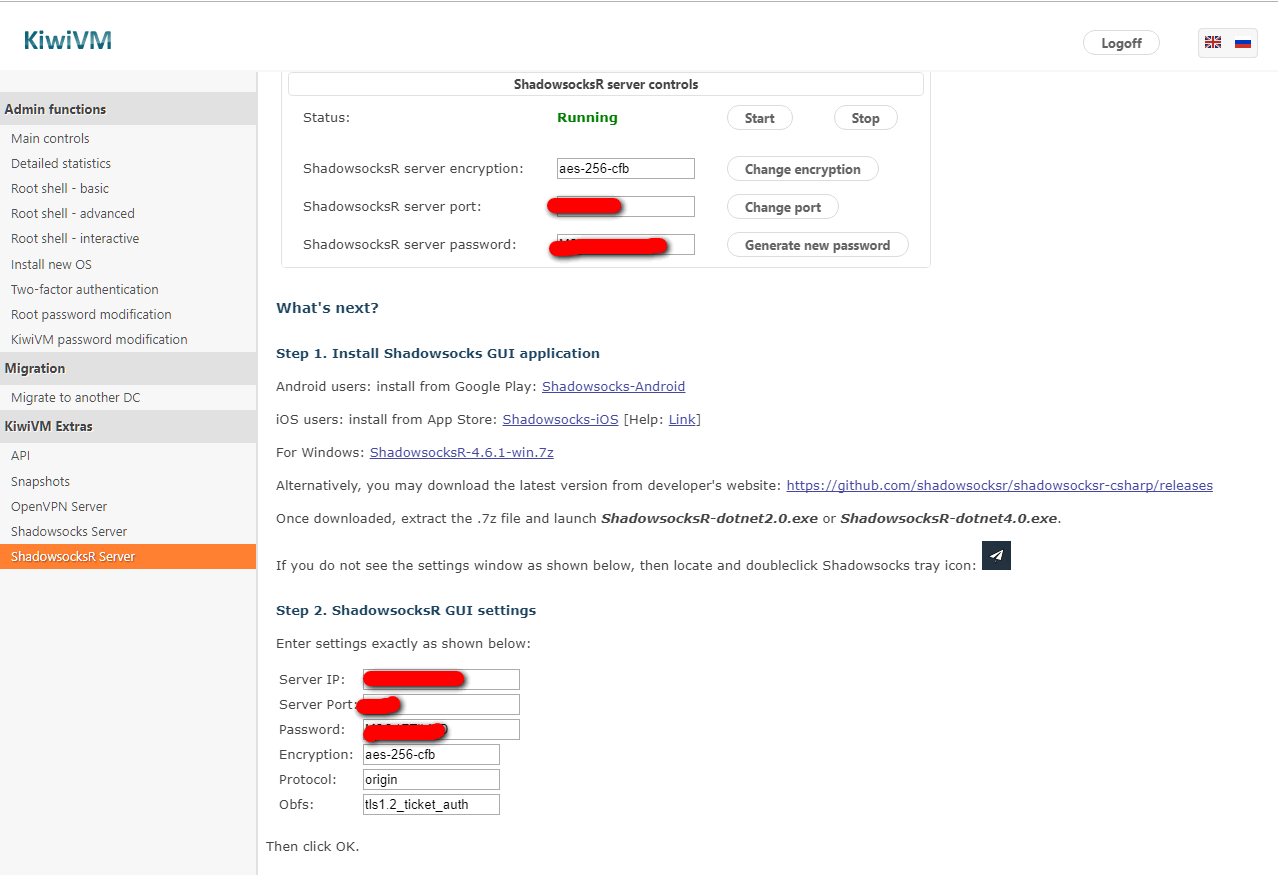Click the server encryption aes-256-cfb field
1278x875 pixels.
625,169
